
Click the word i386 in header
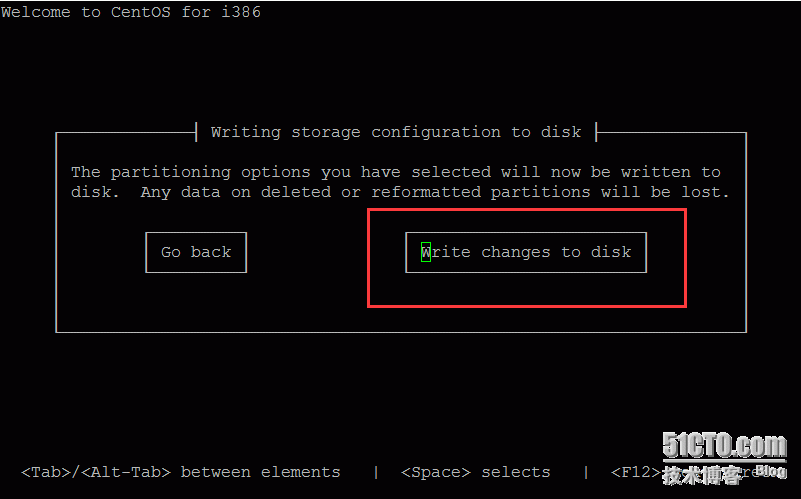(241, 12)
